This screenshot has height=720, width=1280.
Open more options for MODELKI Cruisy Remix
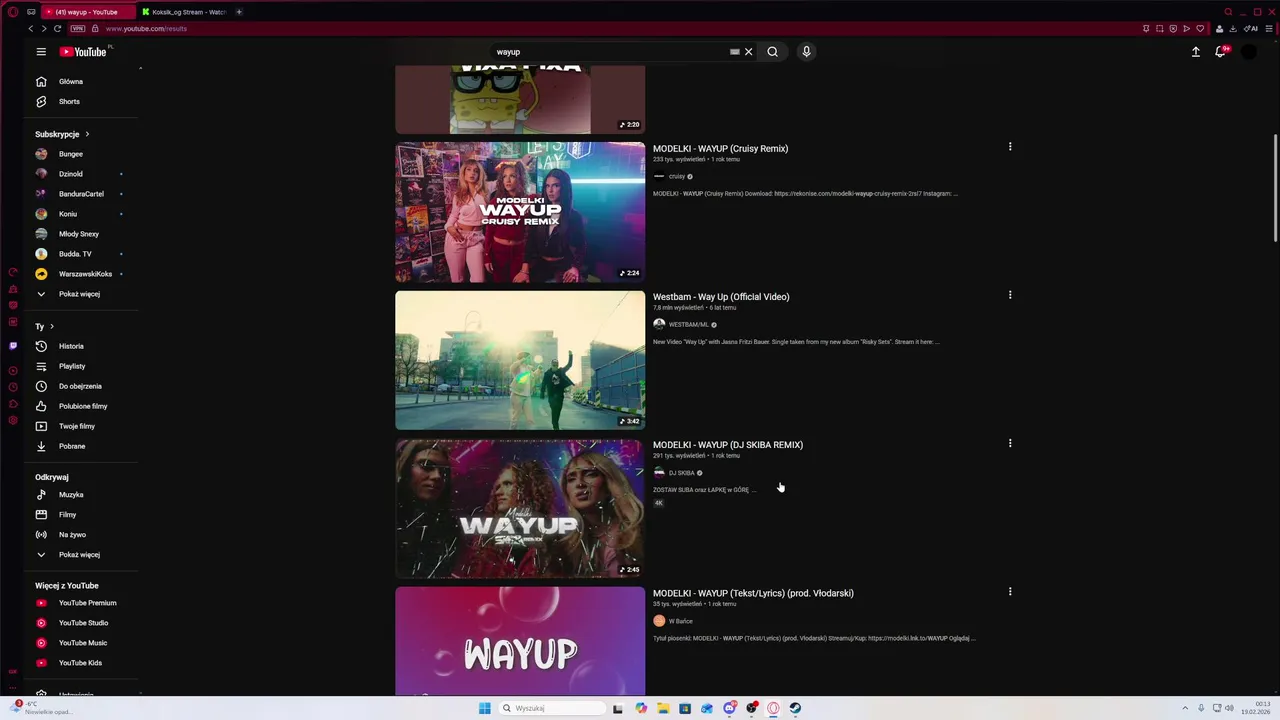1010,147
